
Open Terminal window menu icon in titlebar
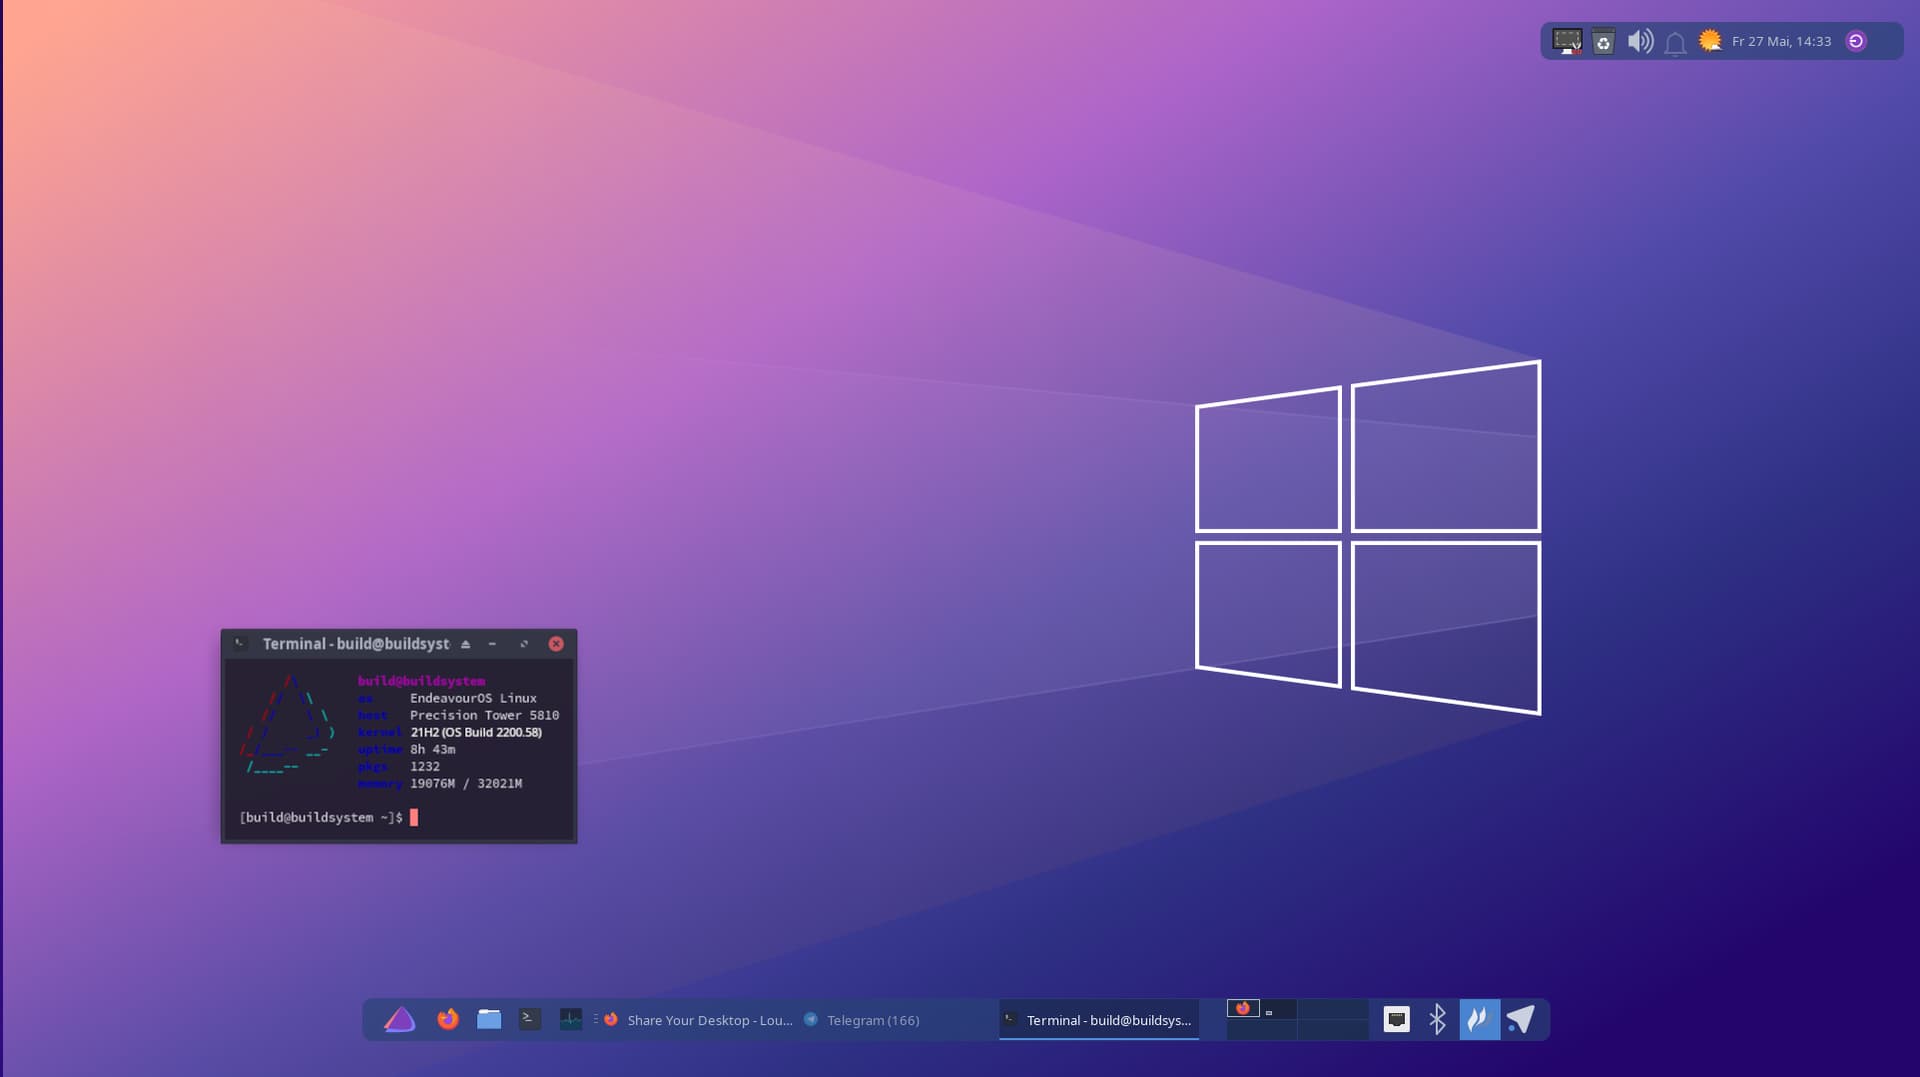[240, 643]
